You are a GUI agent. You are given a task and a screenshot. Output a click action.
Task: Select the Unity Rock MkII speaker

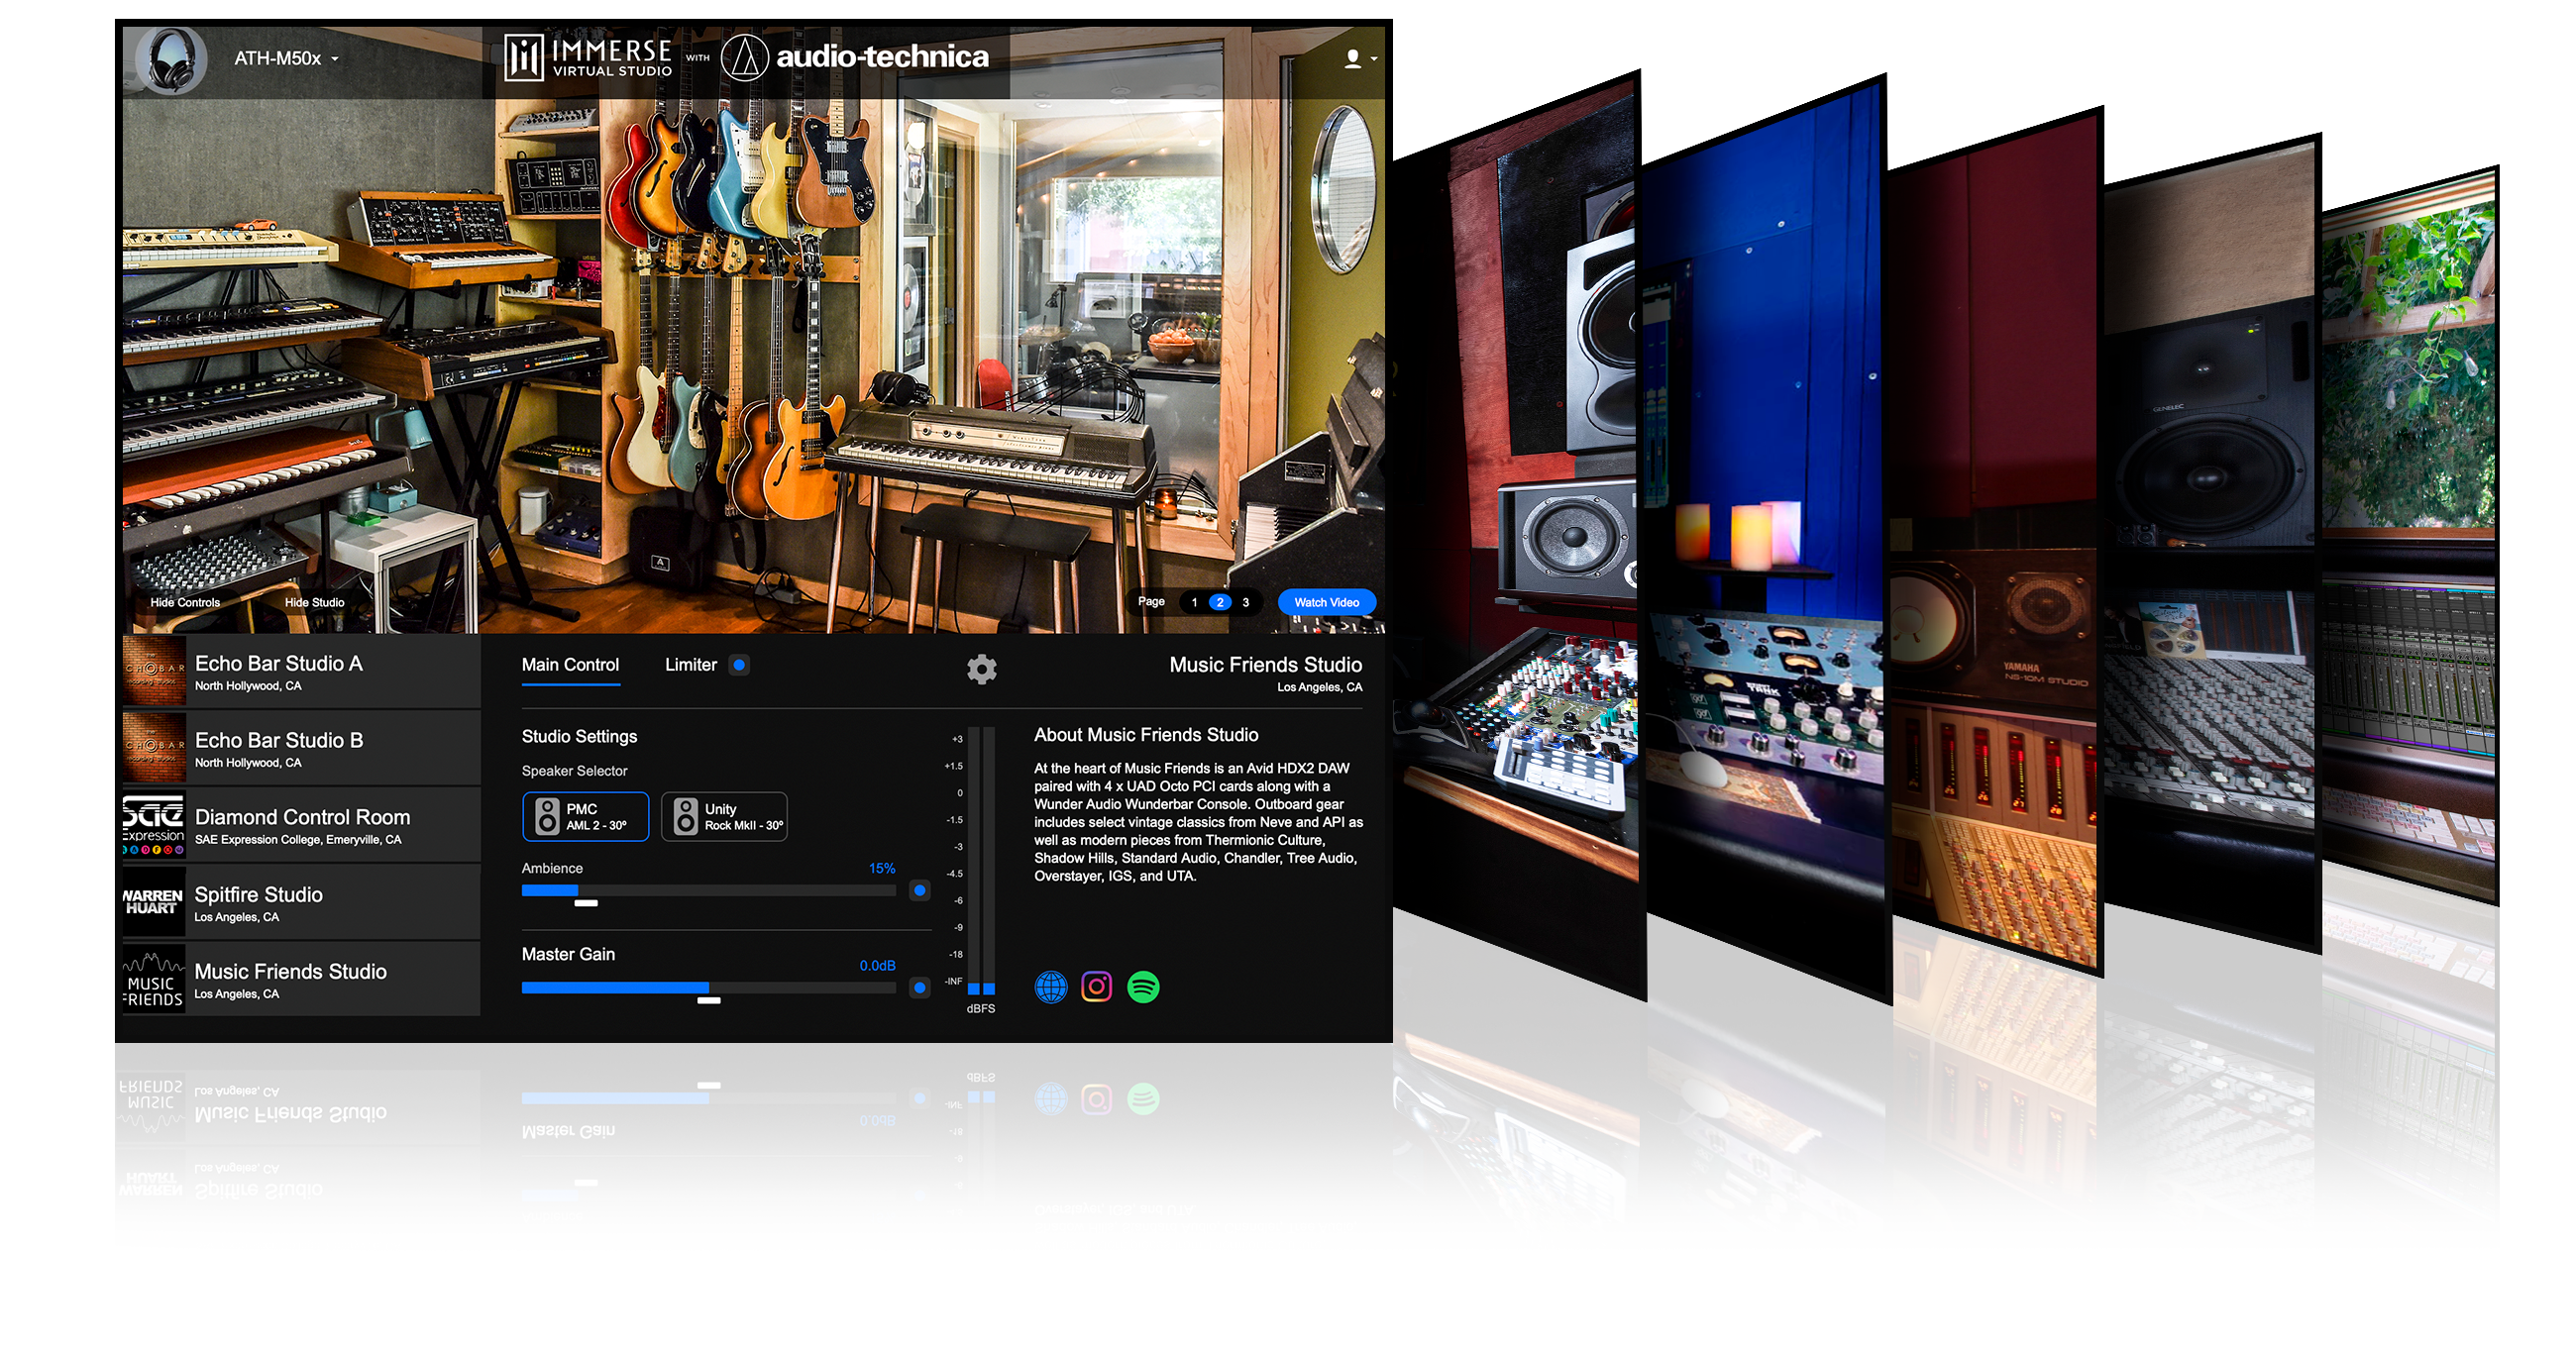[724, 817]
